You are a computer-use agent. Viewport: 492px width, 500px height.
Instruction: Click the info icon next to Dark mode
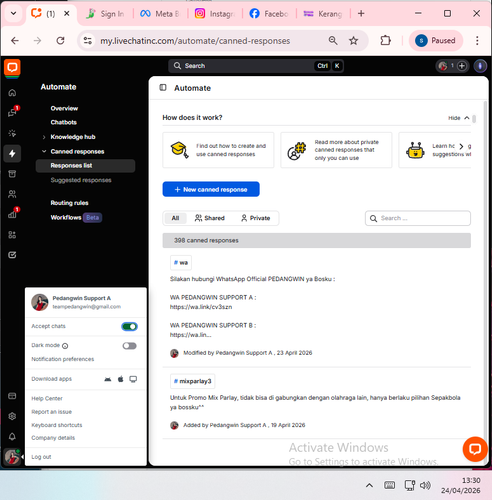65,346
